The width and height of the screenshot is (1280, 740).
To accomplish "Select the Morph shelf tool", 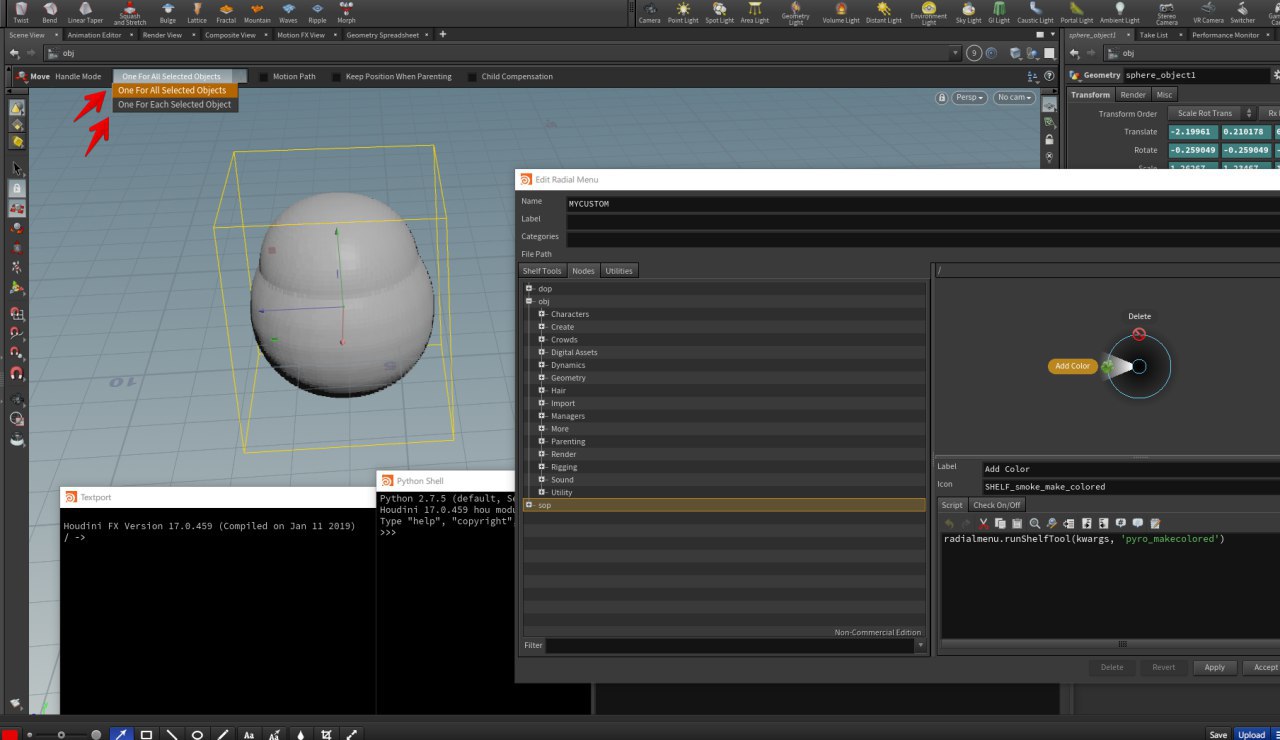I will (346, 12).
